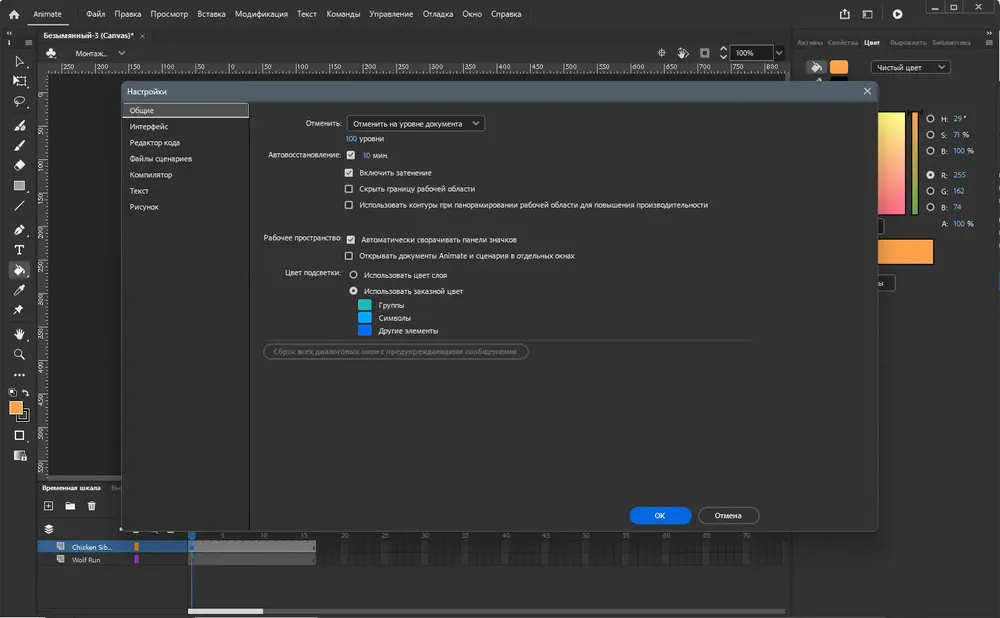1000x618 pixels.
Task: Delete layer with trash icon
Action: (91, 506)
